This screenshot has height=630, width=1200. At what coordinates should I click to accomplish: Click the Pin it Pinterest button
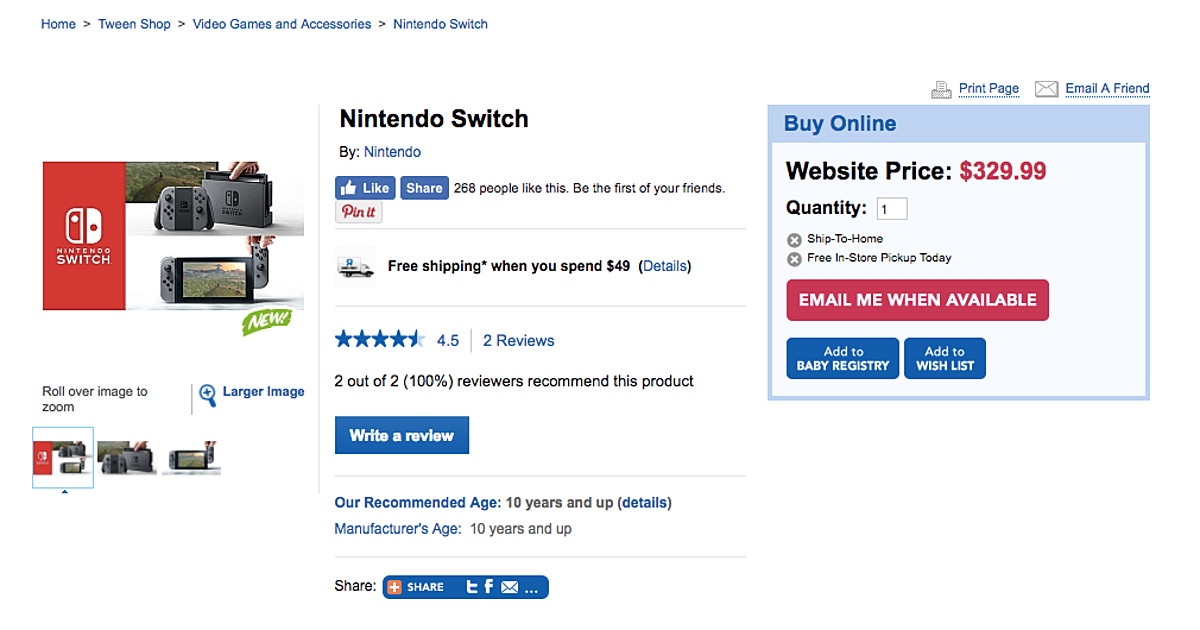[358, 212]
